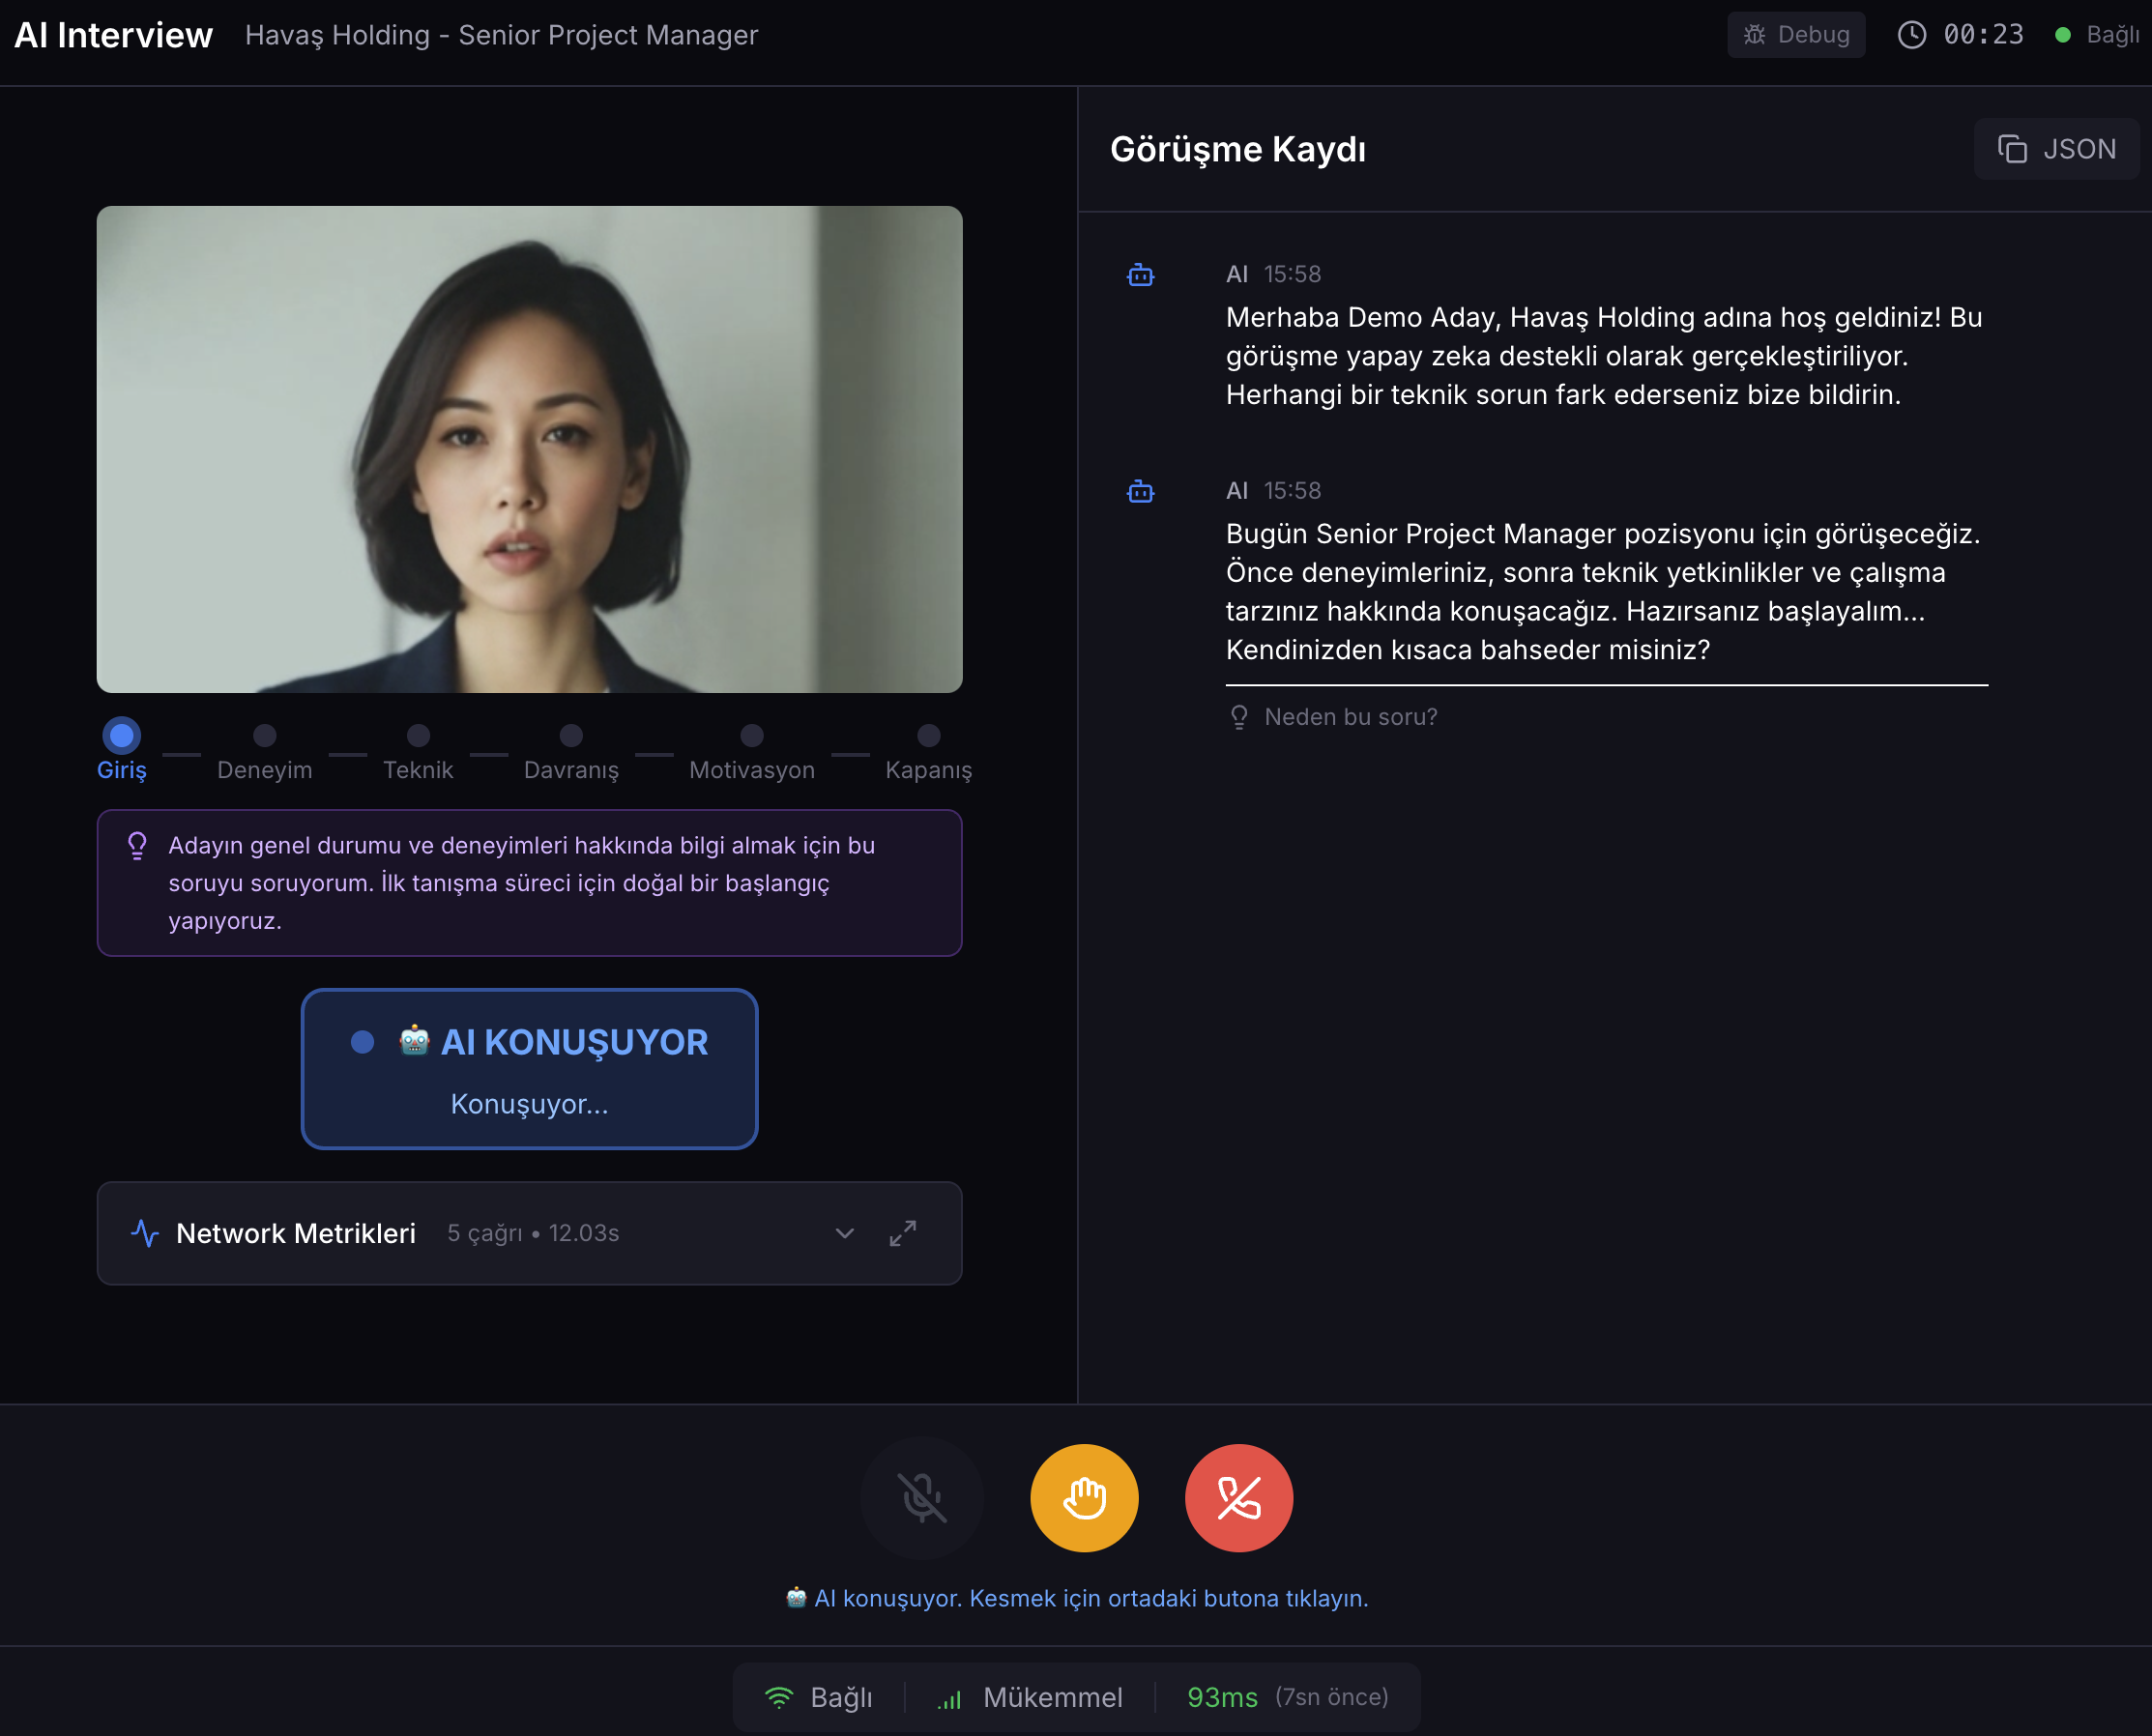End the call with red phone button
This screenshot has width=2152, height=1736.
pyautogui.click(x=1238, y=1497)
